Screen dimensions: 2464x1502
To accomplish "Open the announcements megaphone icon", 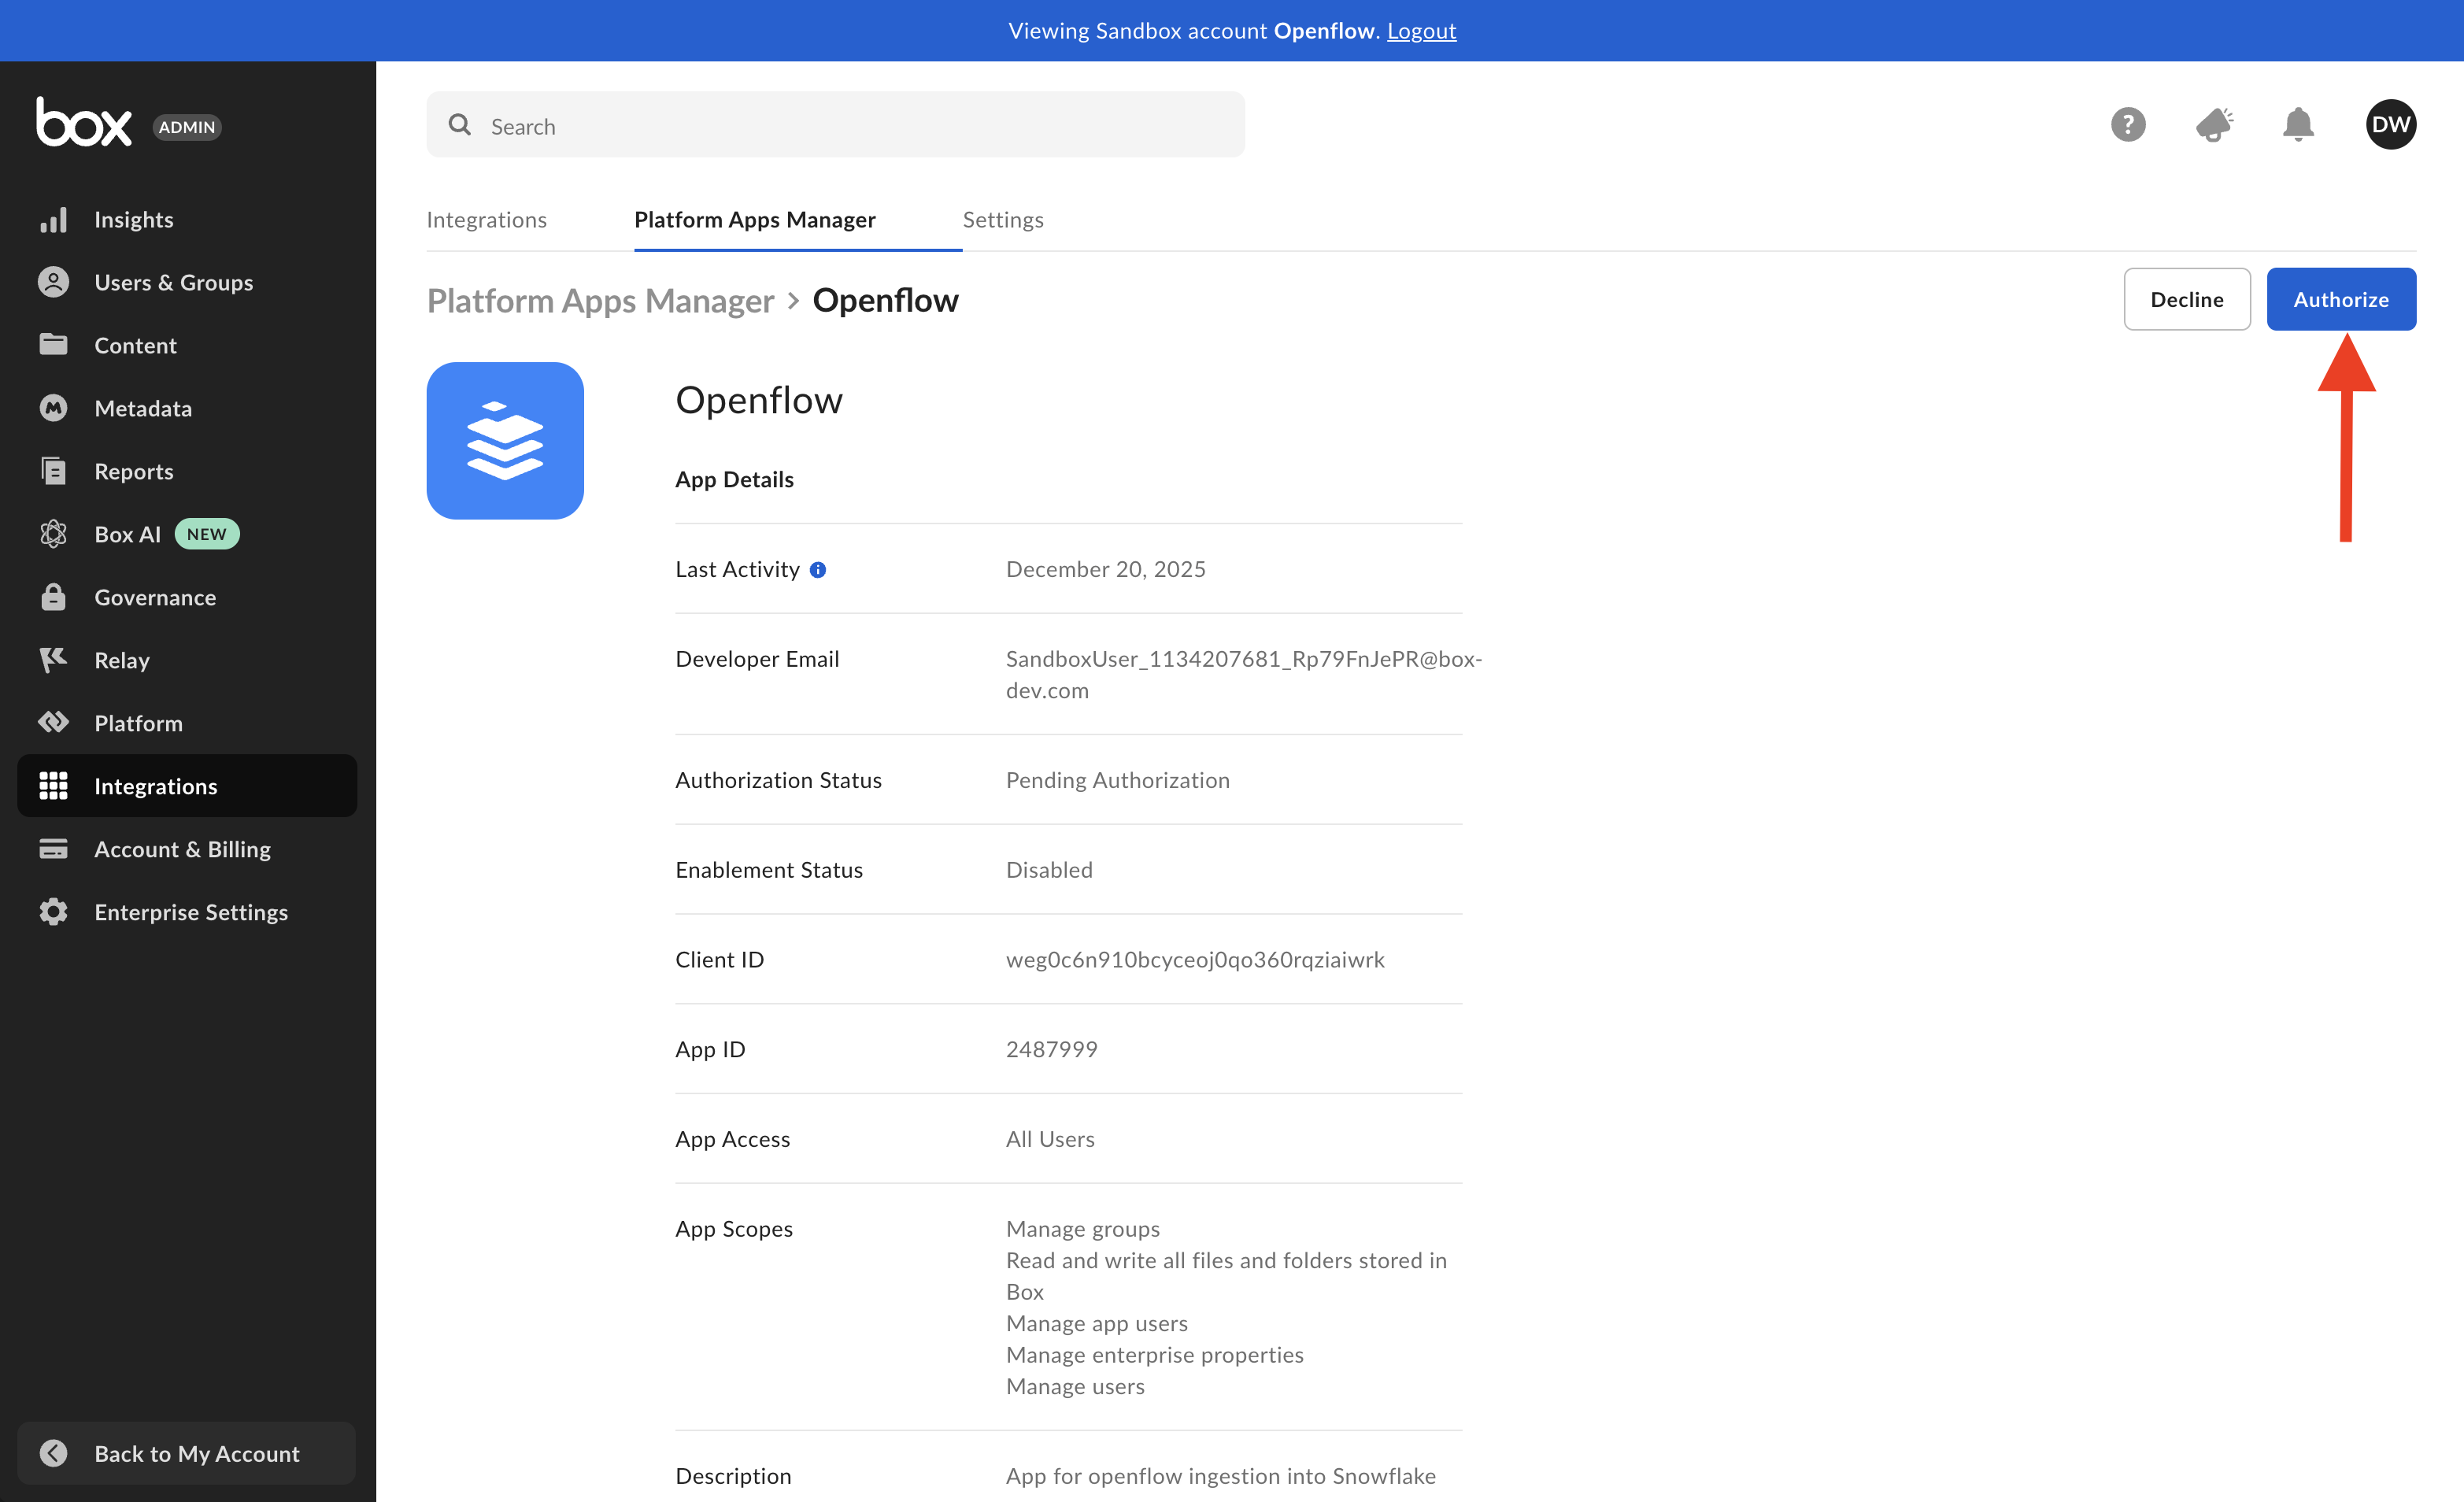I will (2213, 125).
